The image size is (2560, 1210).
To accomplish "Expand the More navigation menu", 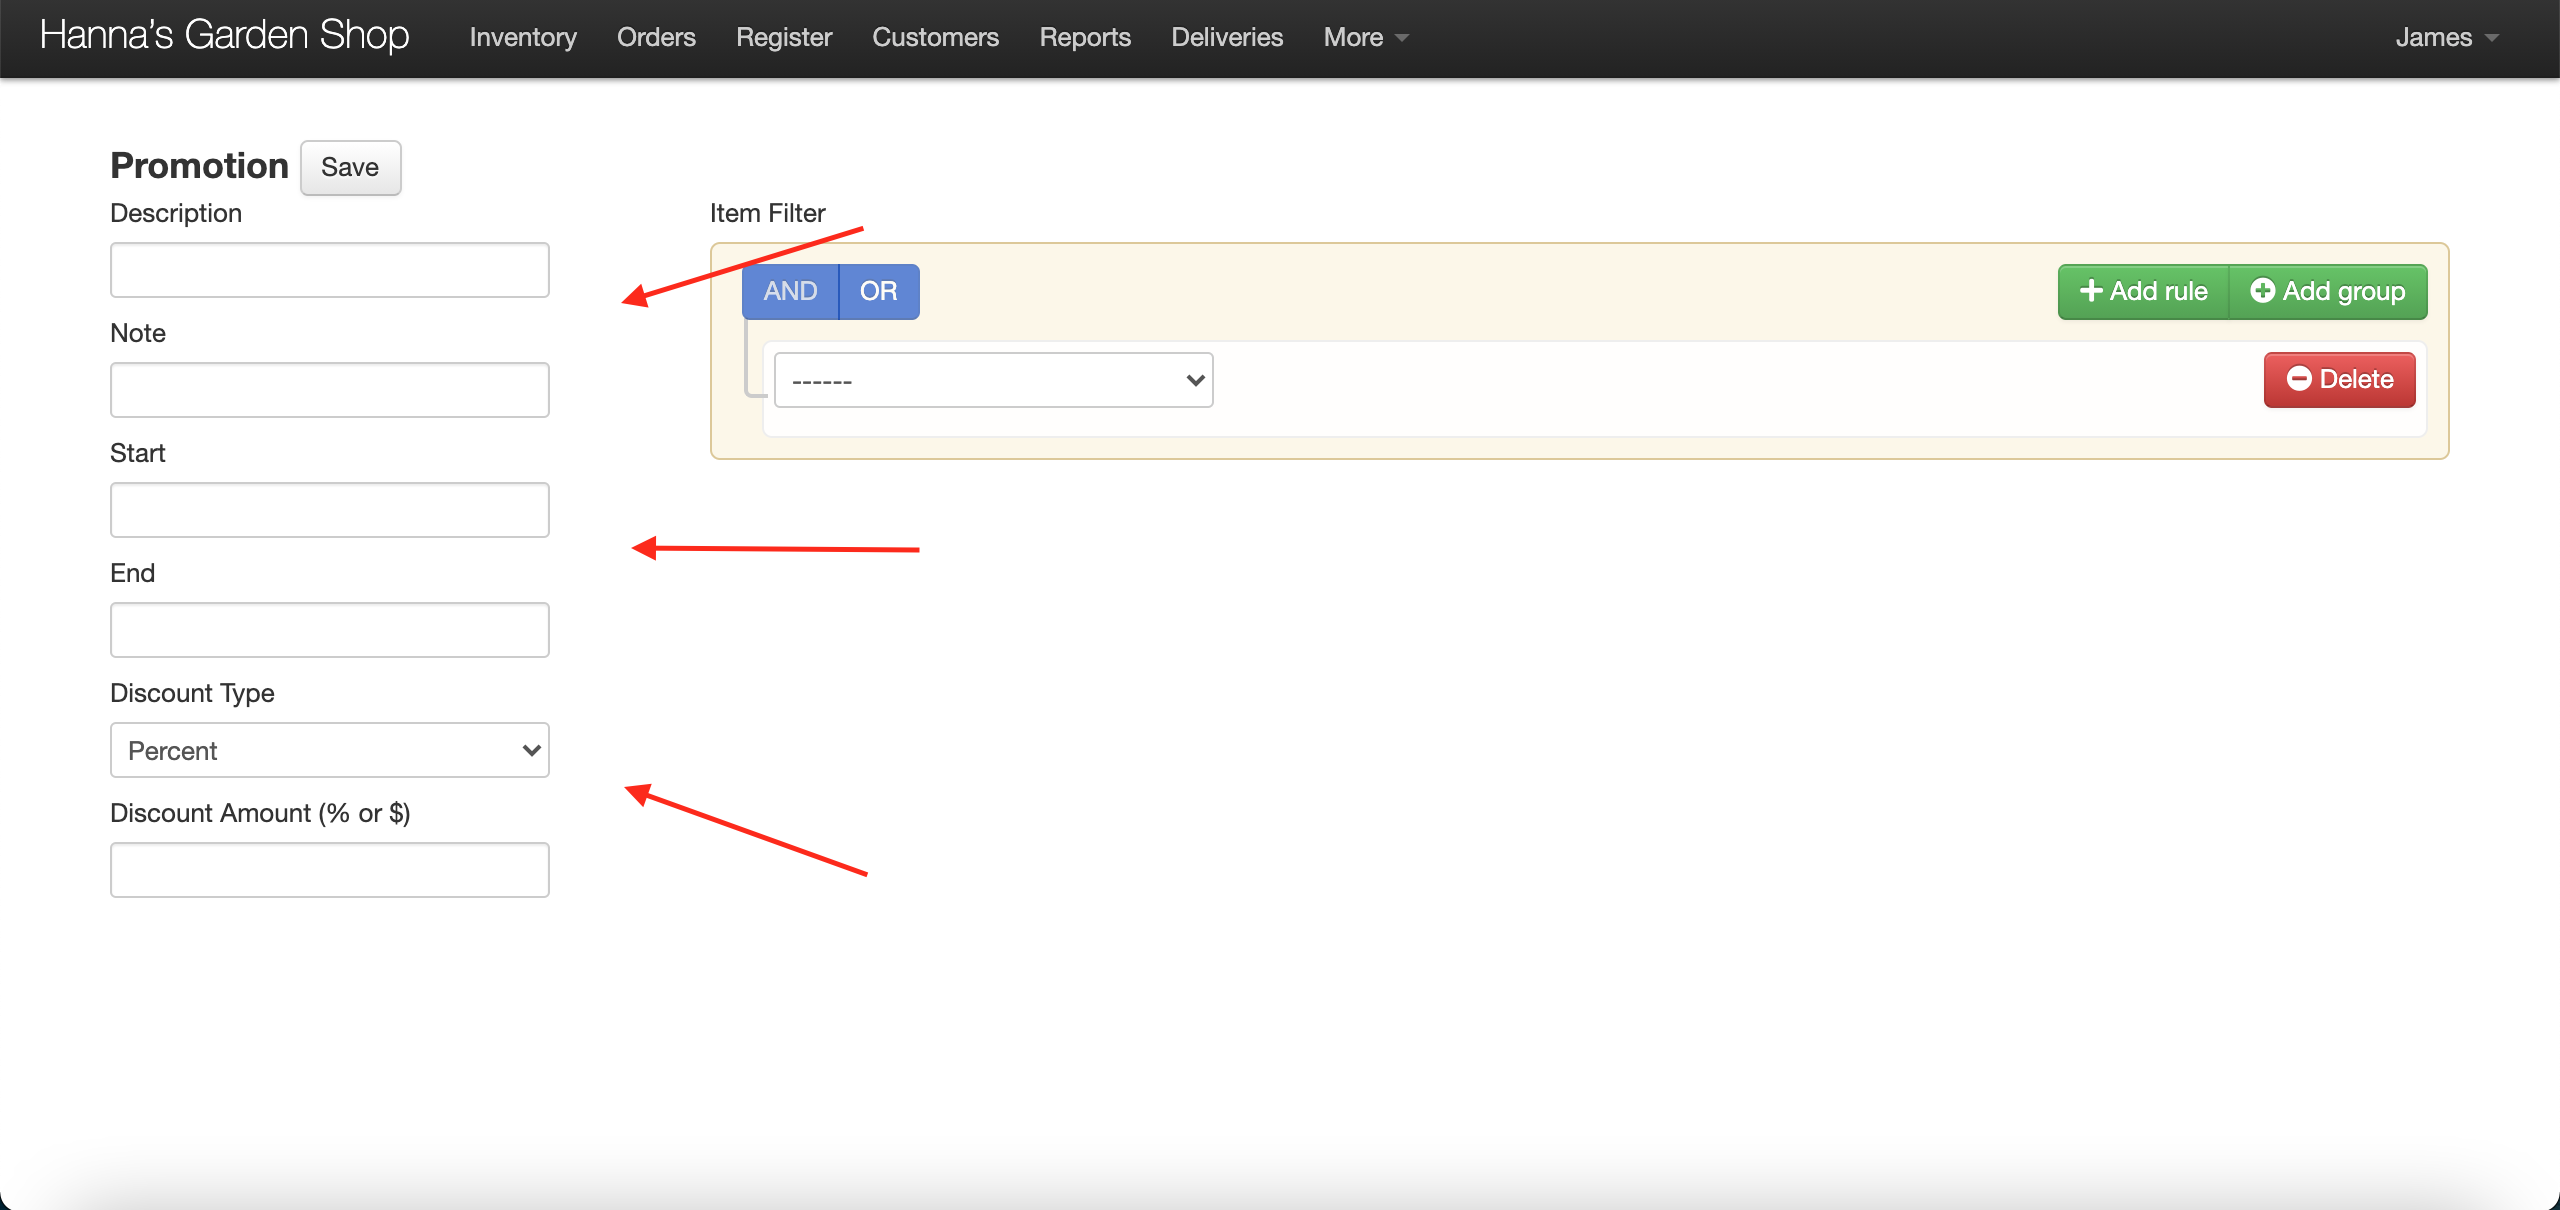I will tap(1365, 37).
